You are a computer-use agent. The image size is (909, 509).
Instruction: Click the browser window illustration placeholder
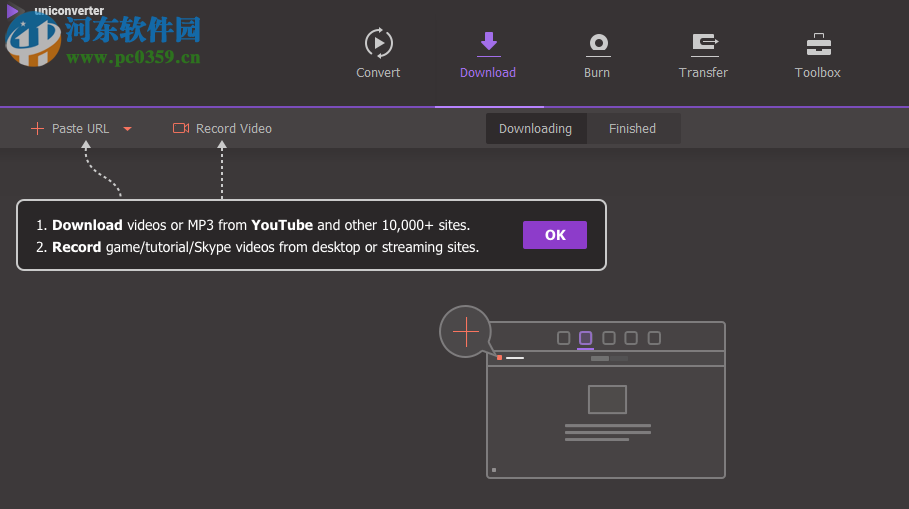[606, 400]
